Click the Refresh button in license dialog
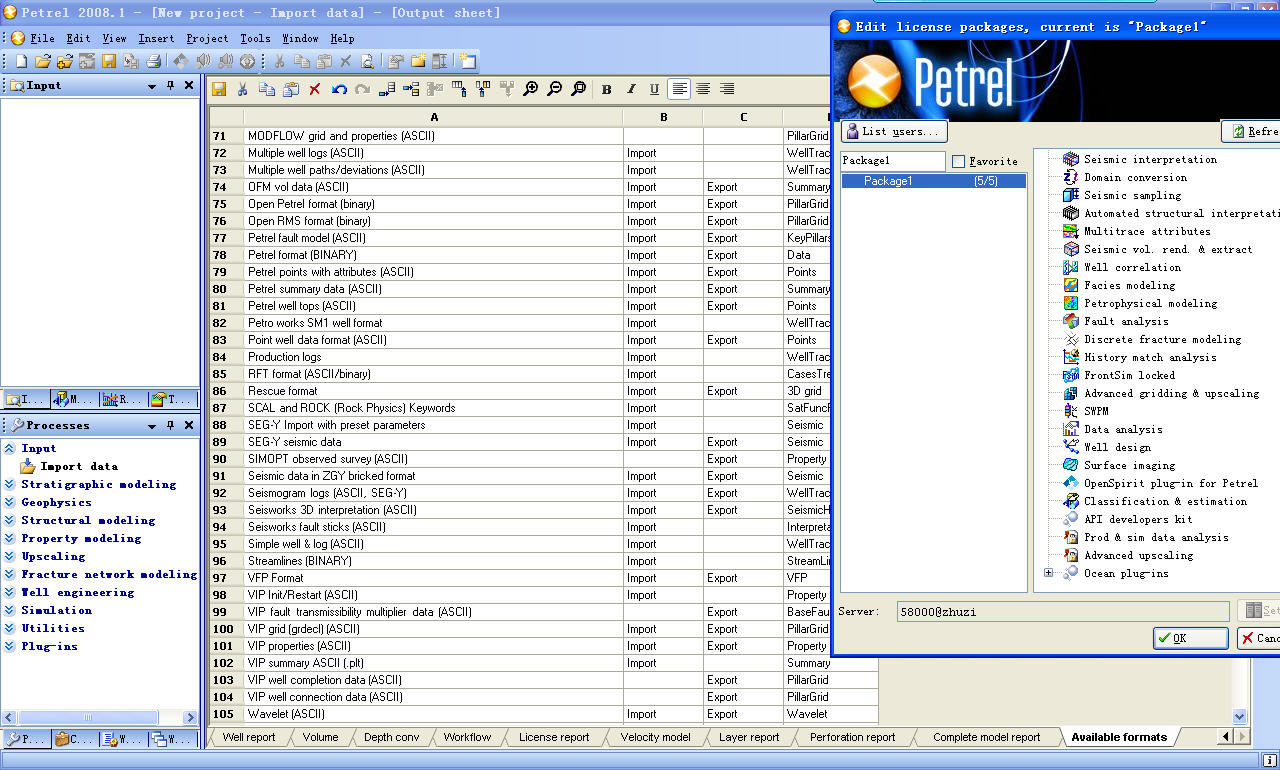Image resolution: width=1280 pixels, height=770 pixels. pyautogui.click(x=1251, y=131)
